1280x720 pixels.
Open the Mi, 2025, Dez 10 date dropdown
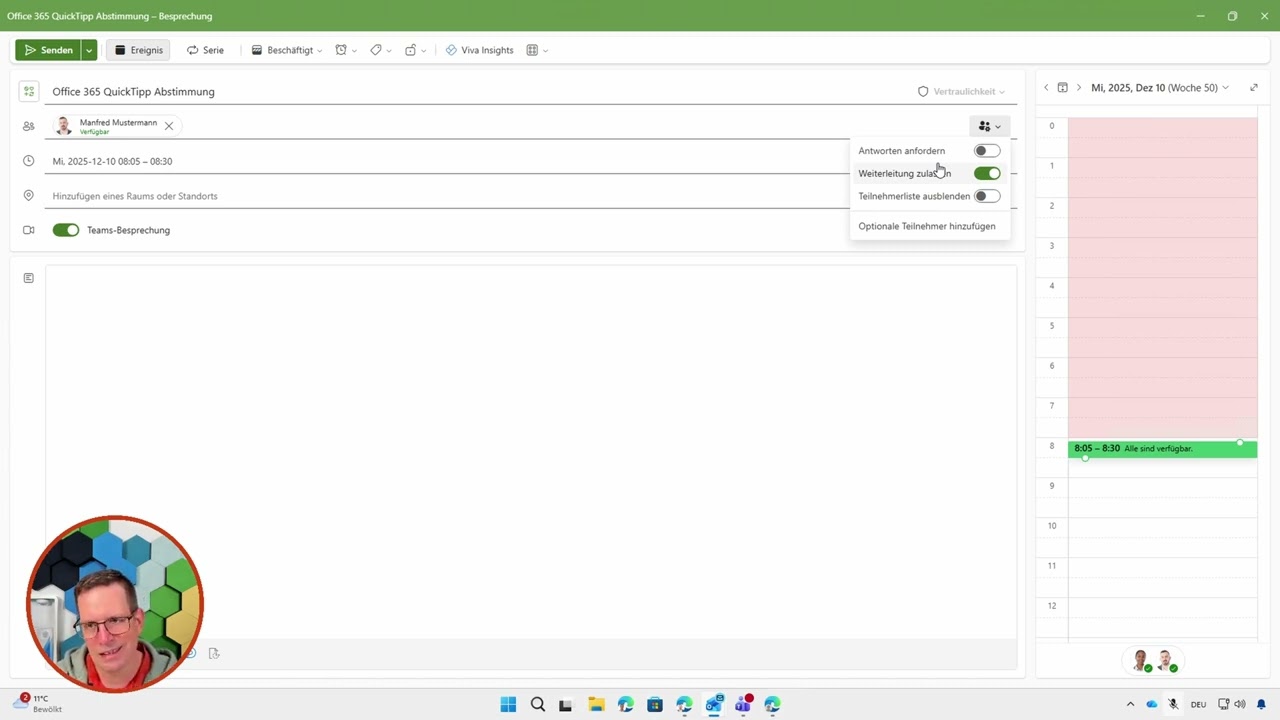1160,88
